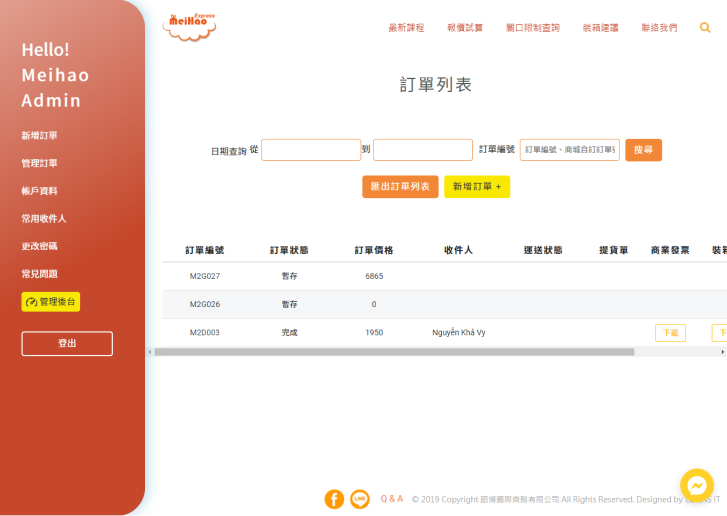Click the horizontal table scrollbar
The width and height of the screenshot is (727, 516).
point(394,352)
